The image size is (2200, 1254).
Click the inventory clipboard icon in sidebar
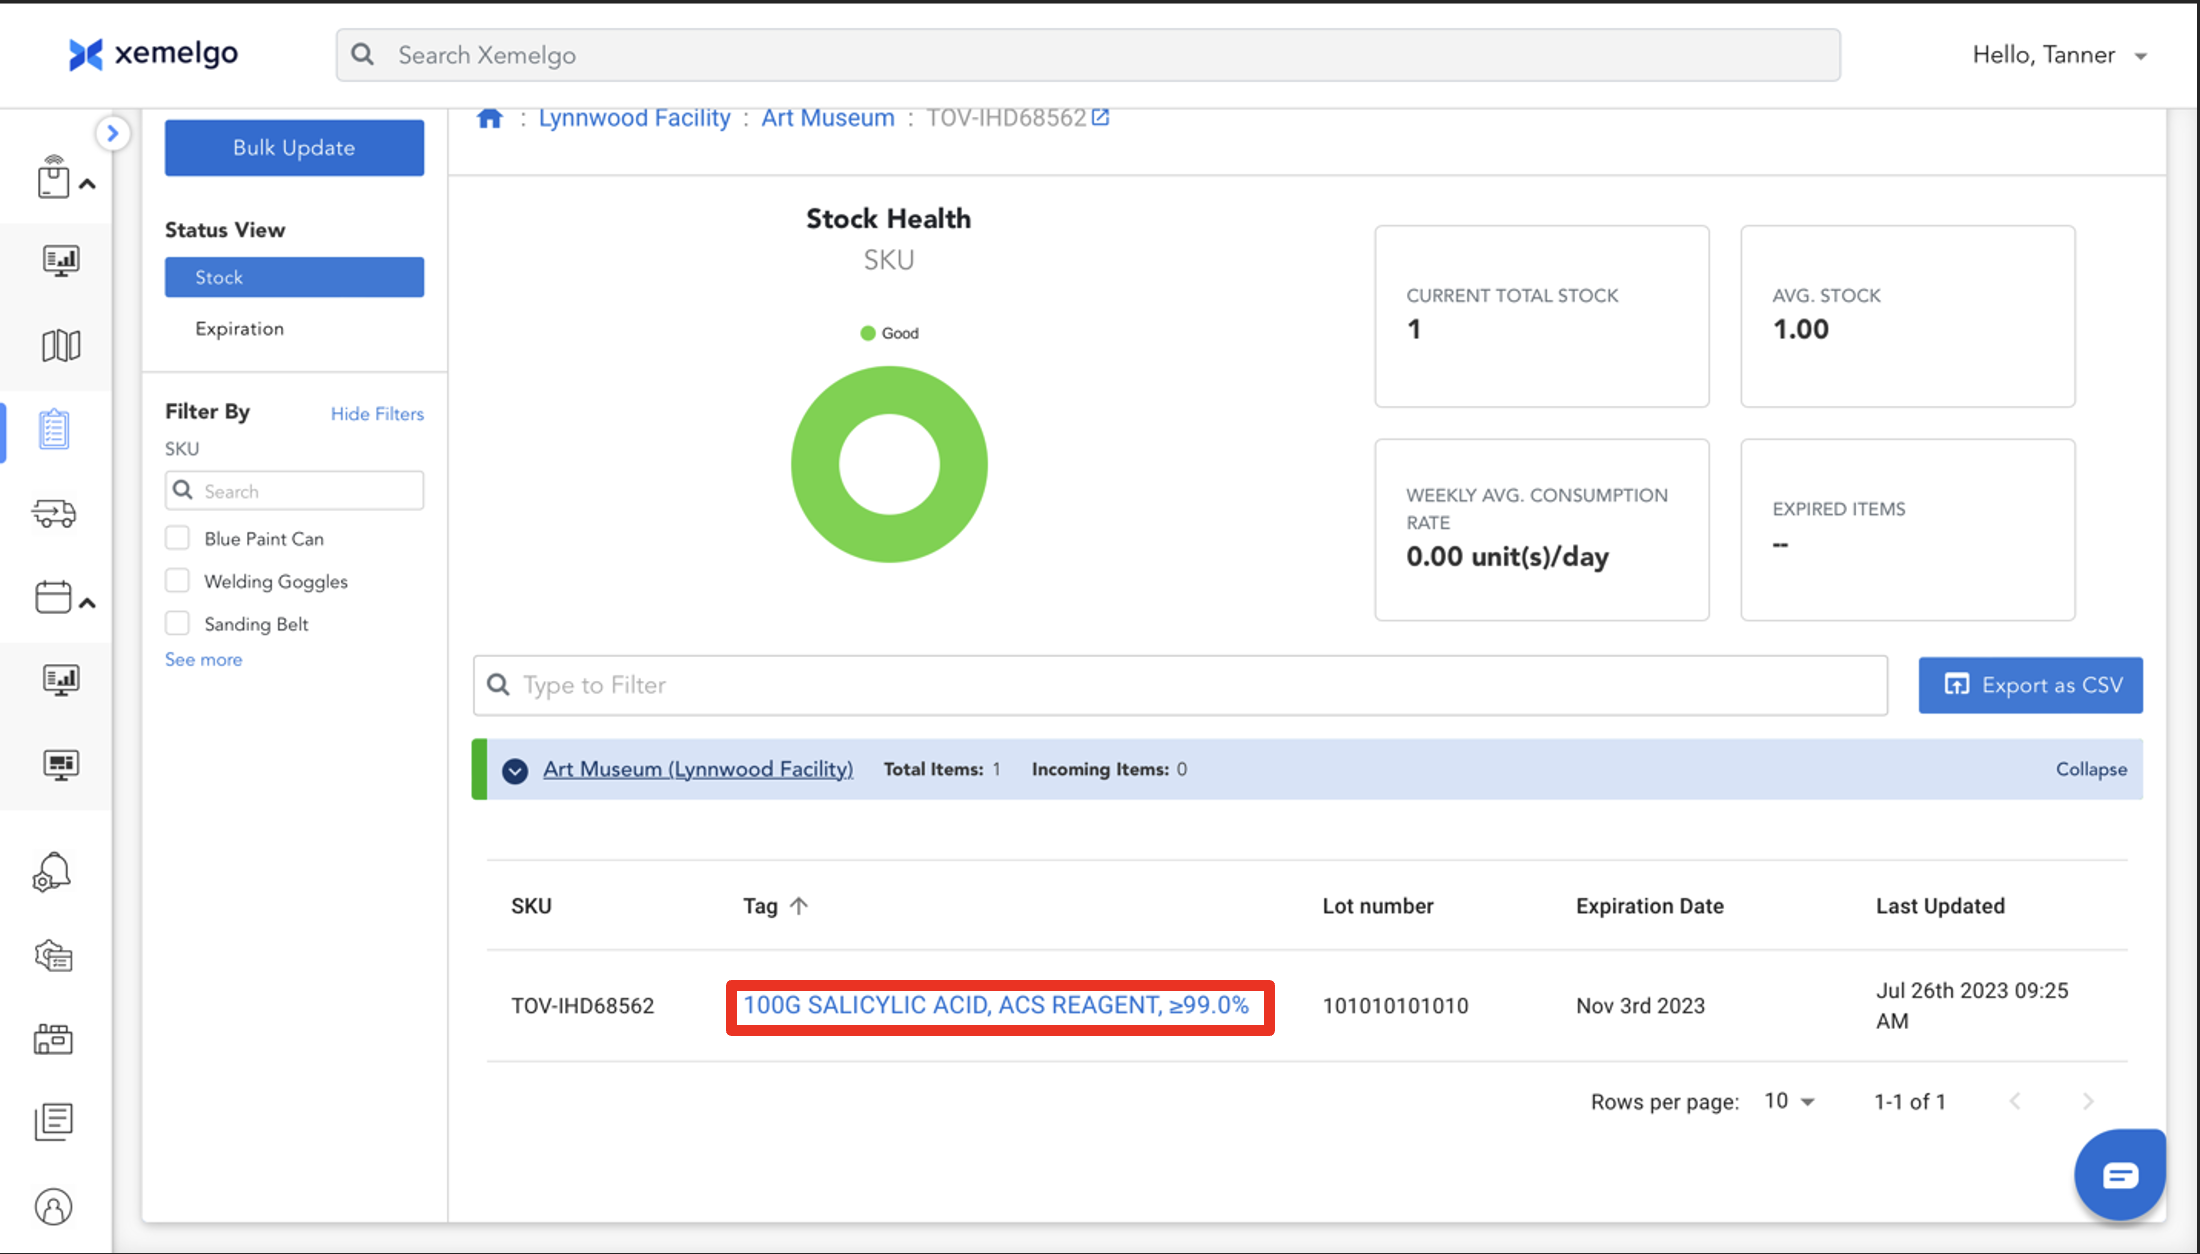54,430
